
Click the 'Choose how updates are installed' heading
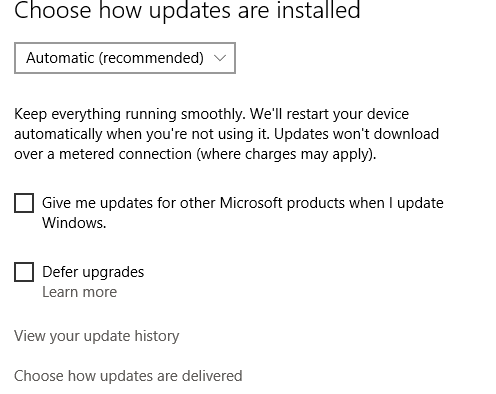pyautogui.click(x=187, y=10)
